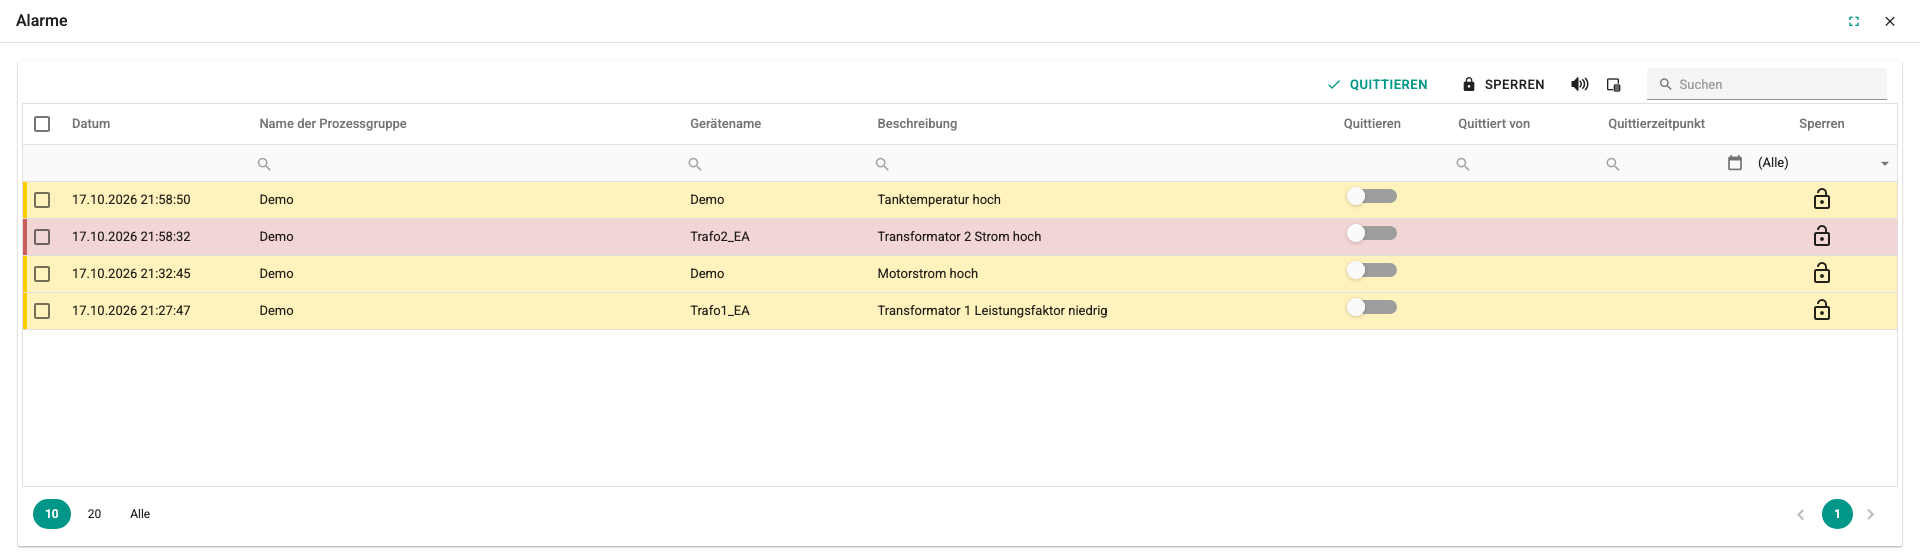This screenshot has width=1920, height=560.
Task: Select the checkbox for 17.10.2026 21:58:50 alarm
Action: tap(42, 200)
